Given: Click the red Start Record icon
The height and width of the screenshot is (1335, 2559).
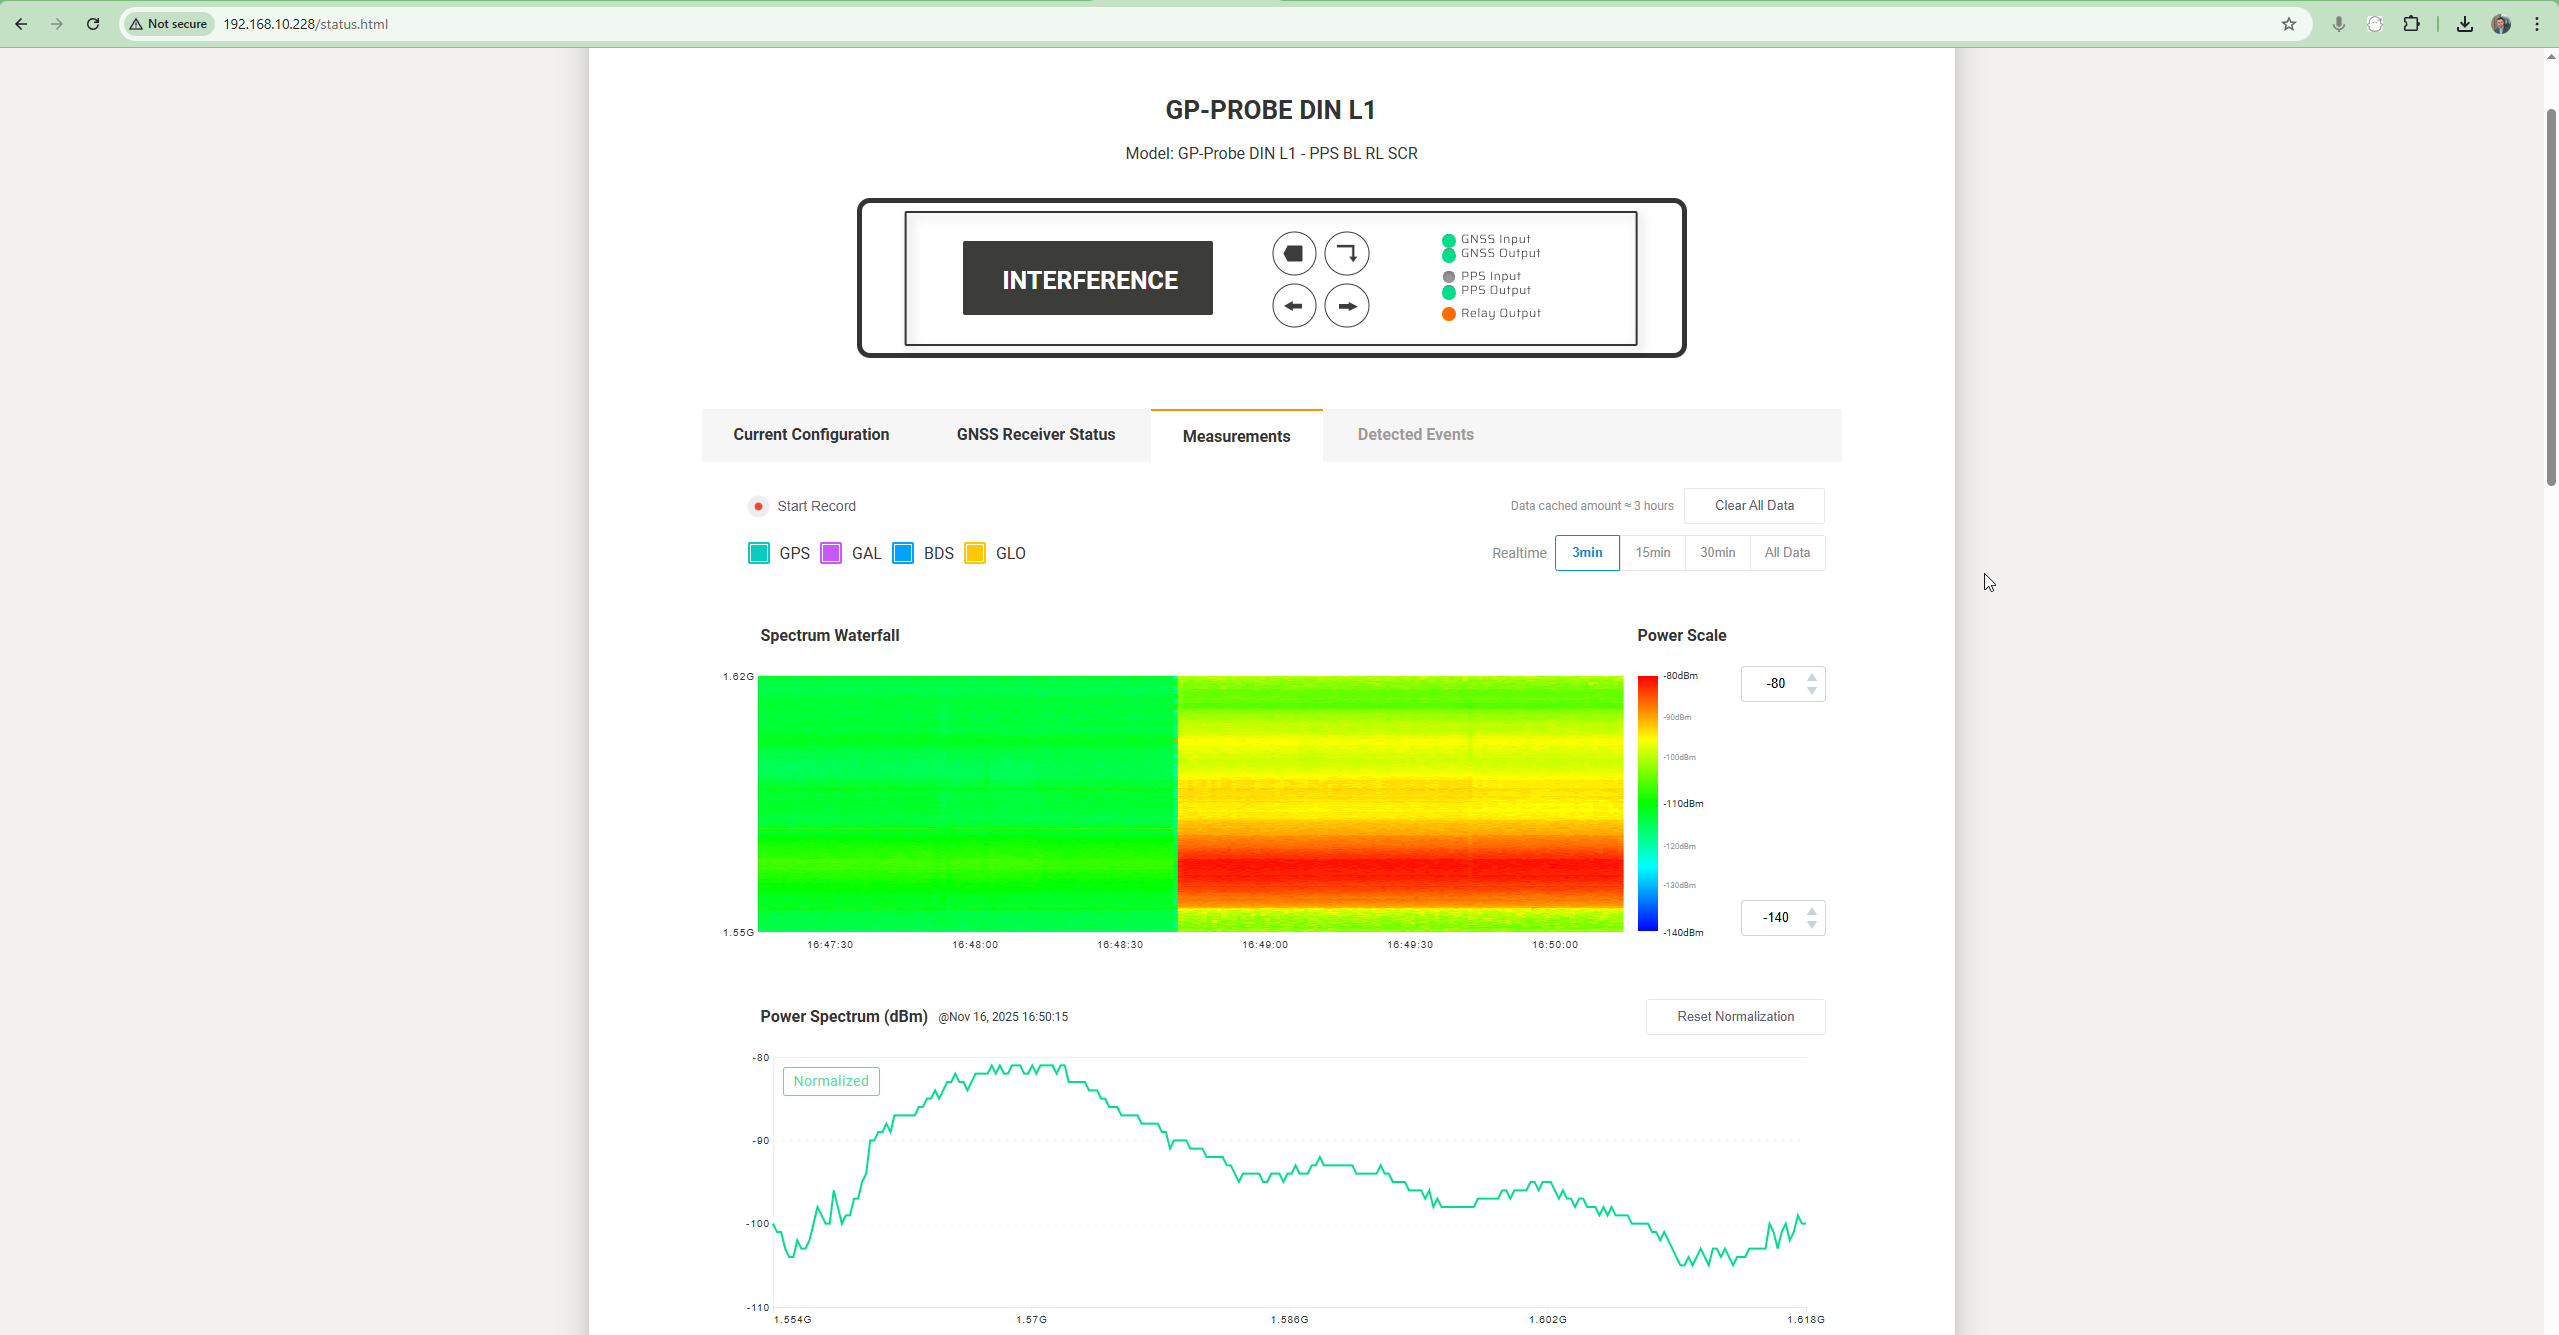Looking at the screenshot, I should 758,506.
